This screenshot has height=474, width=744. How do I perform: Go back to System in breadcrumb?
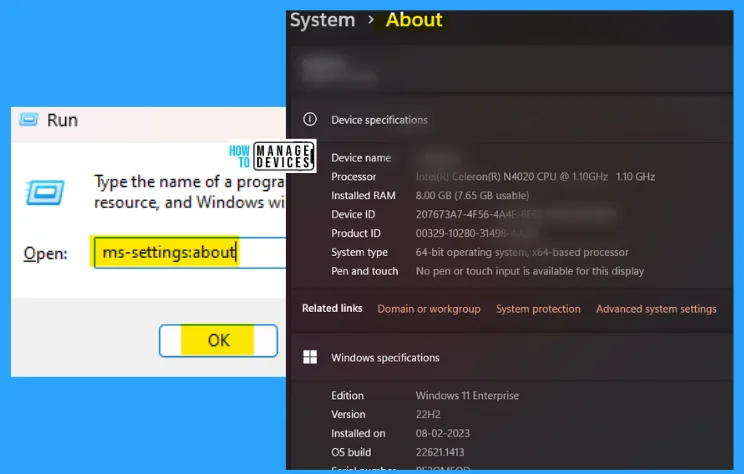click(x=322, y=20)
